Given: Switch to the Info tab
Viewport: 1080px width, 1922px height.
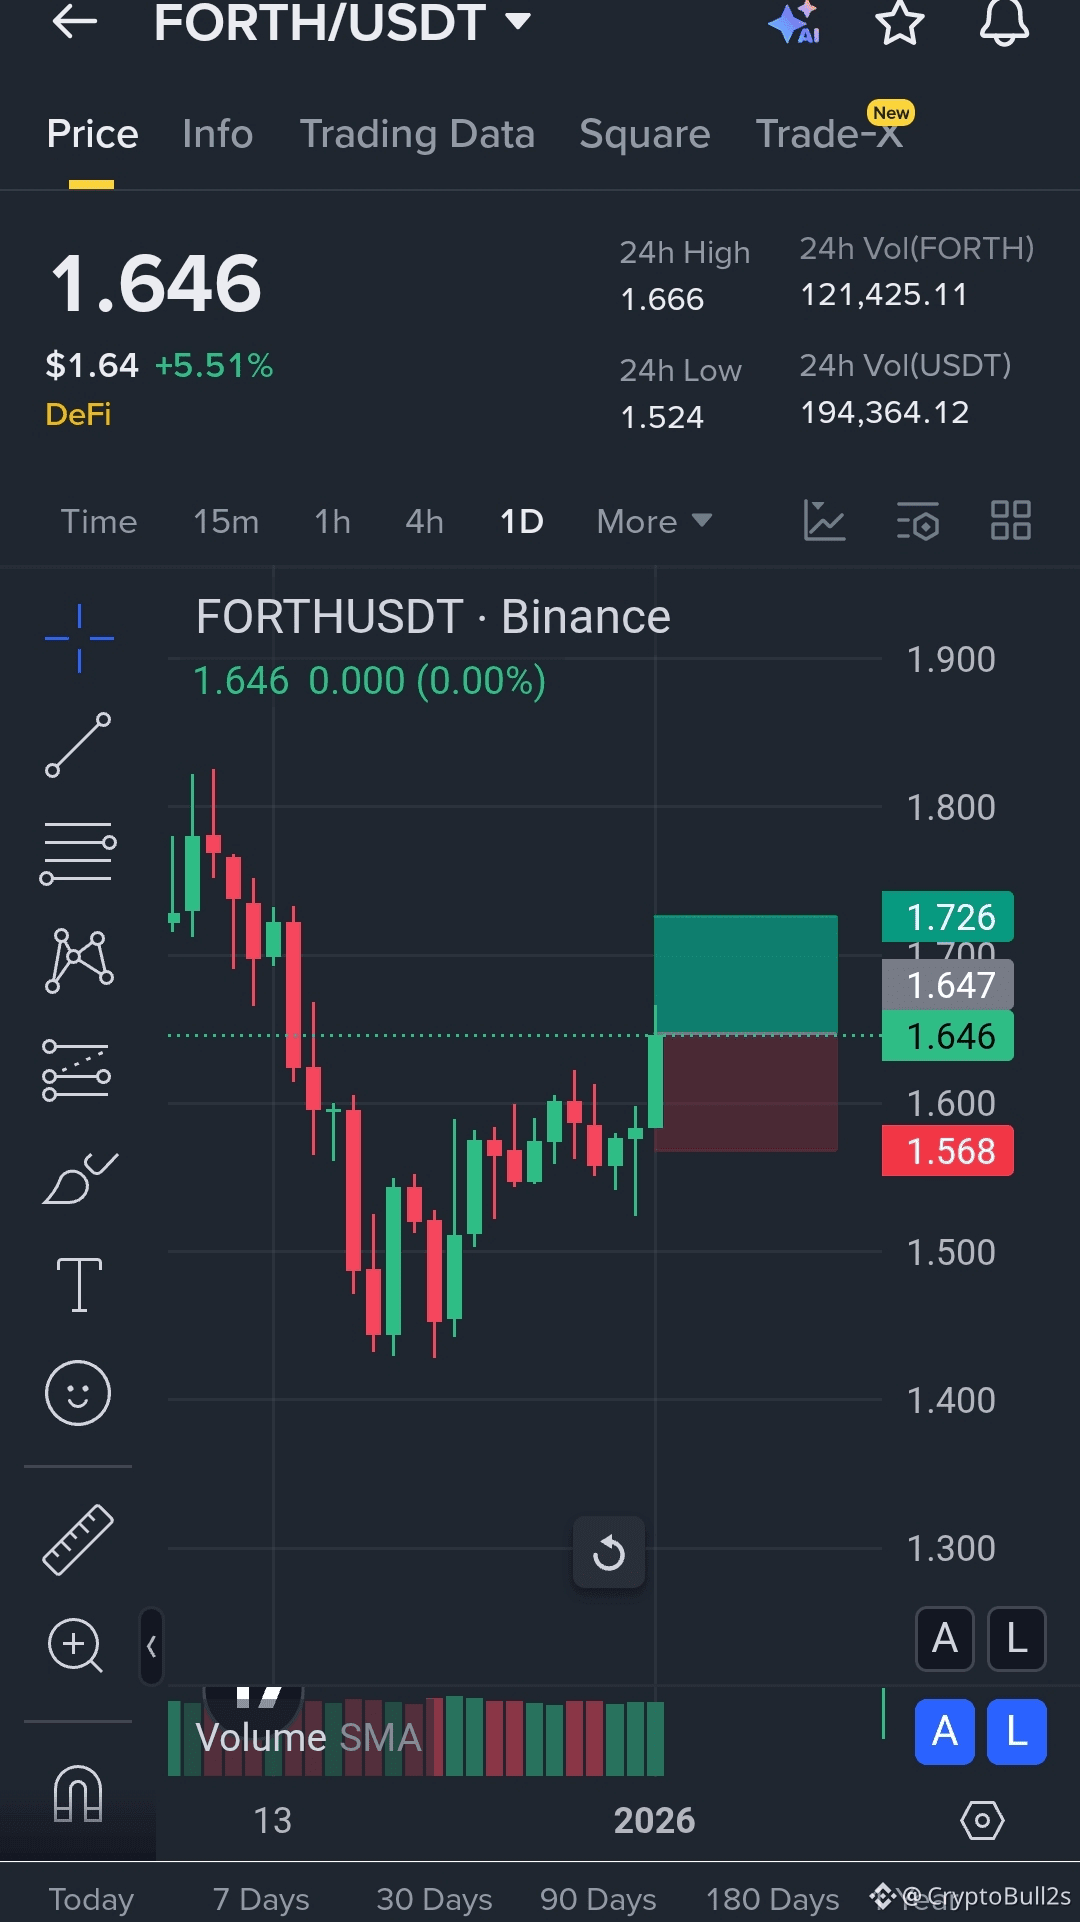Looking at the screenshot, I should tap(218, 134).
